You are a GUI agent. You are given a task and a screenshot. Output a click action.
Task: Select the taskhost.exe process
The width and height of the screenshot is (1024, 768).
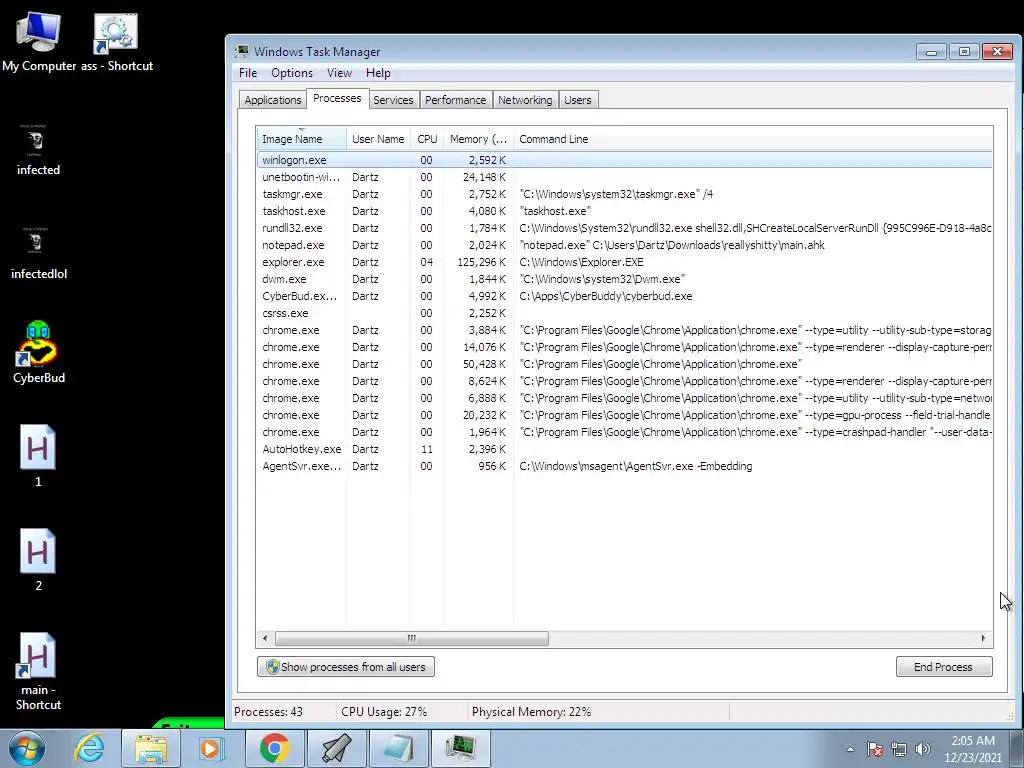(x=624, y=211)
